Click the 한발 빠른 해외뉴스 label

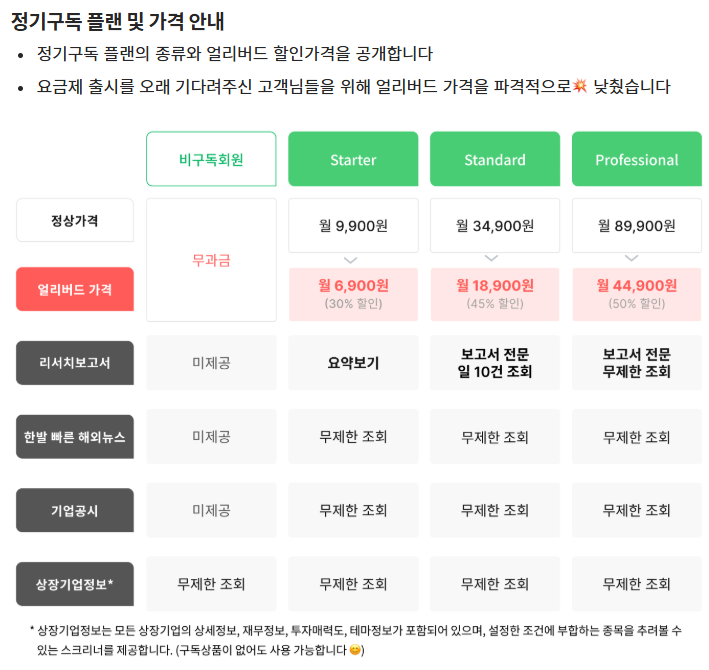[x=75, y=437]
